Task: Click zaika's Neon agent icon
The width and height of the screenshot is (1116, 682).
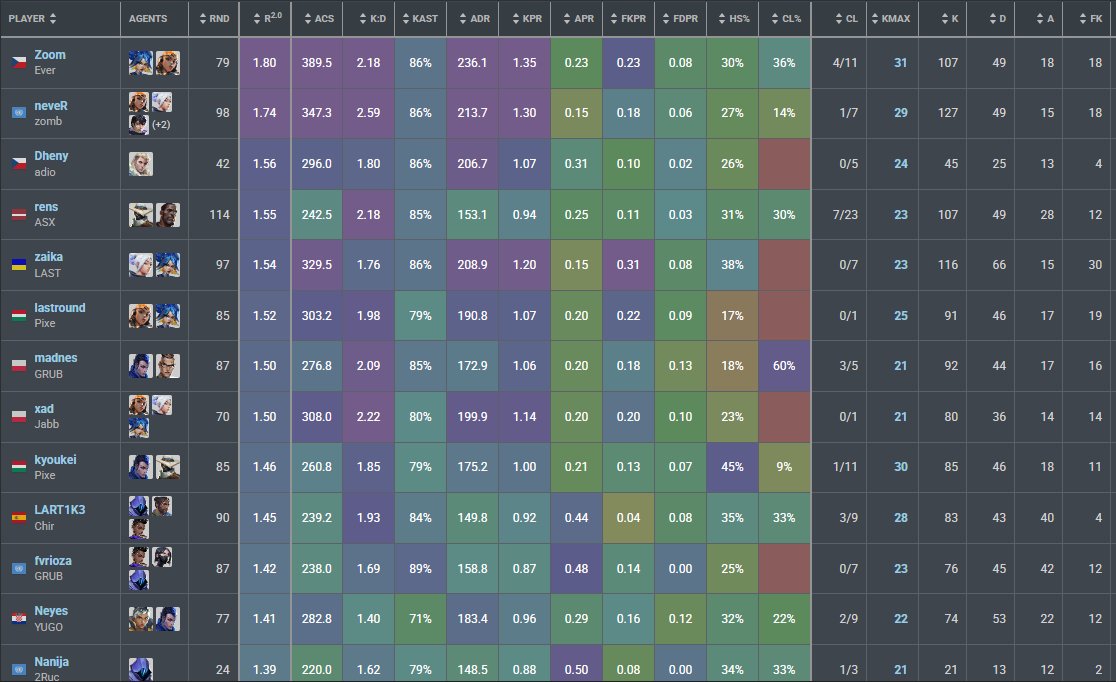Action: [168, 265]
